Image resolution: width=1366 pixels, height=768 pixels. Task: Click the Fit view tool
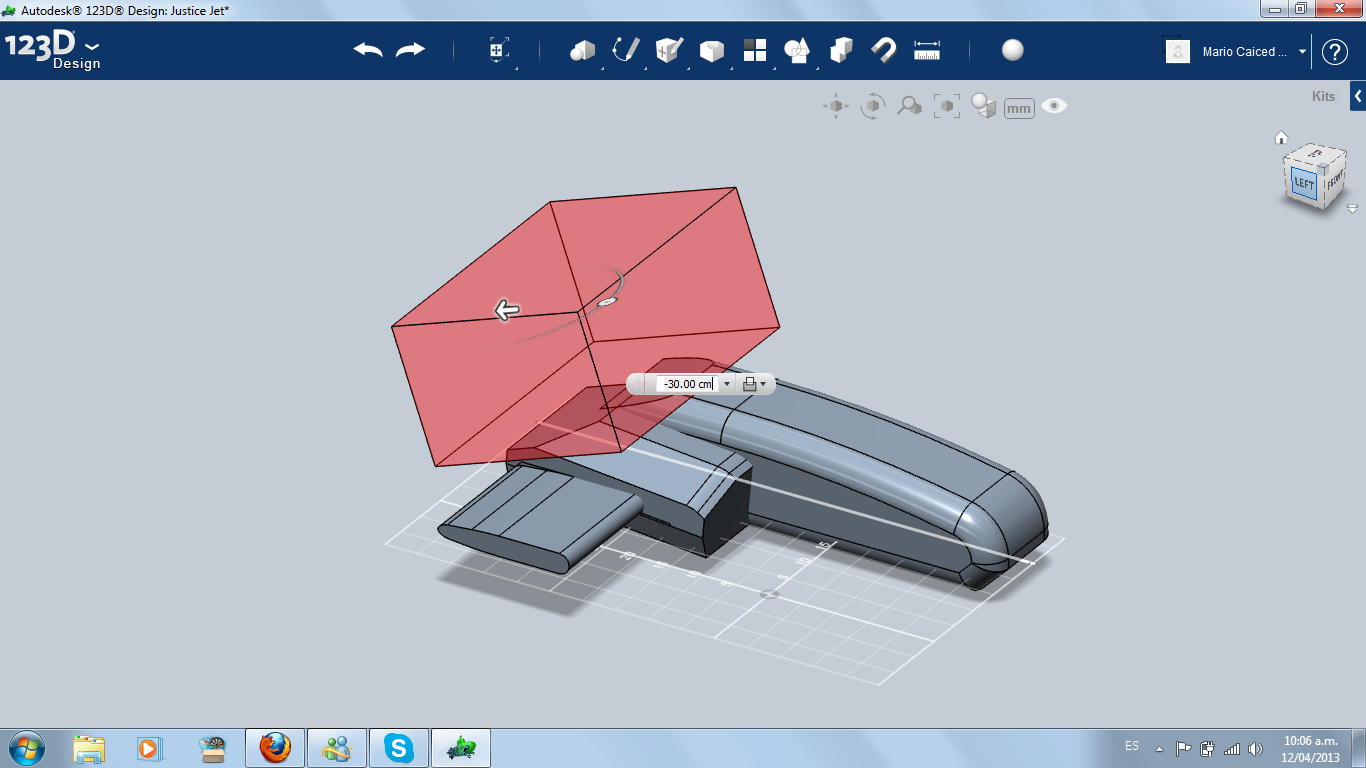tap(946, 106)
